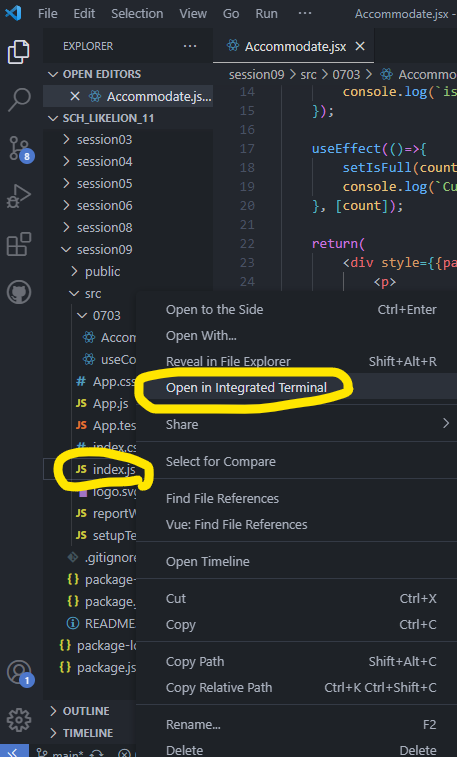The height and width of the screenshot is (757, 457).
Task: Close the Accommodate.jsx editor tab
Action: click(360, 46)
